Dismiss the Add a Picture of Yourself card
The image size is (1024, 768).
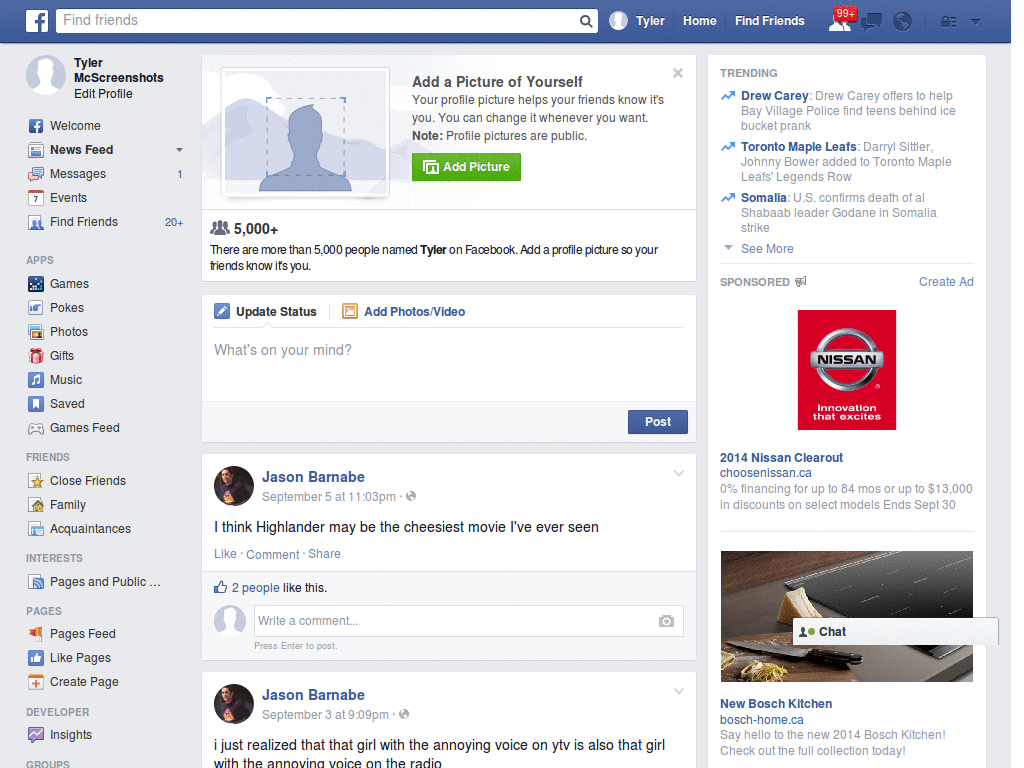678,73
